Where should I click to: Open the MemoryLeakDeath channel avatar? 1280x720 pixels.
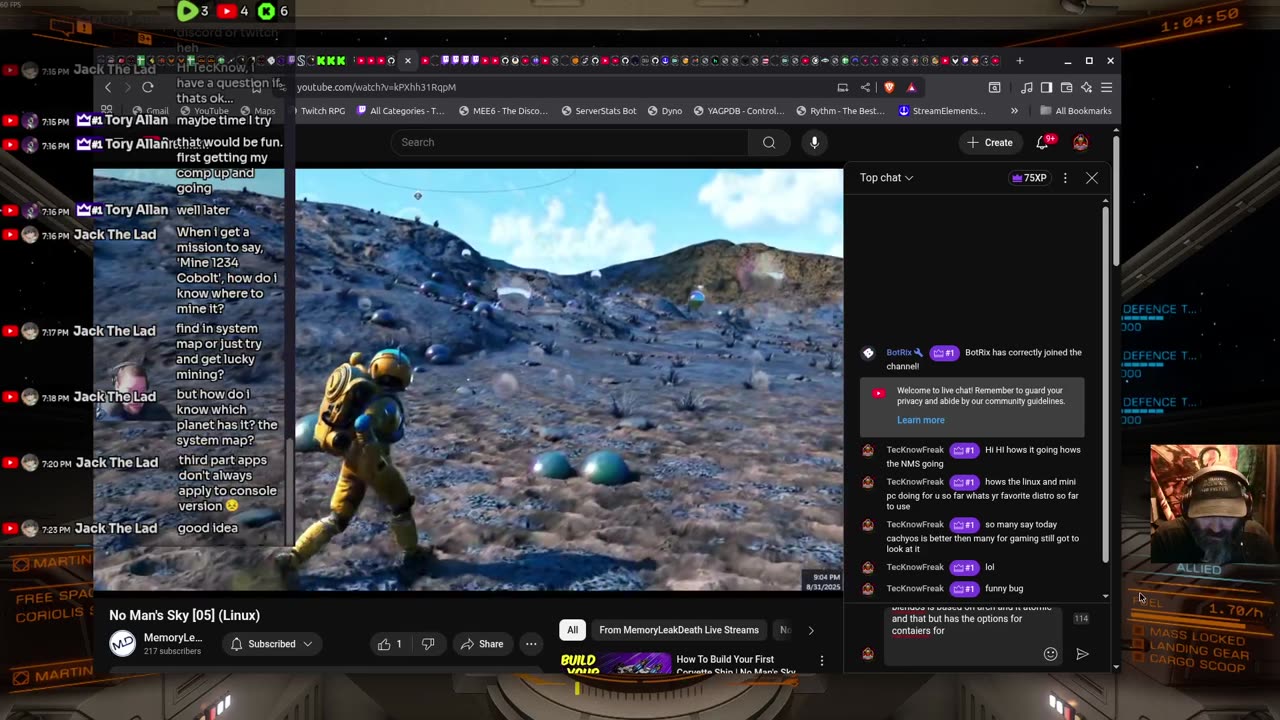click(x=122, y=643)
